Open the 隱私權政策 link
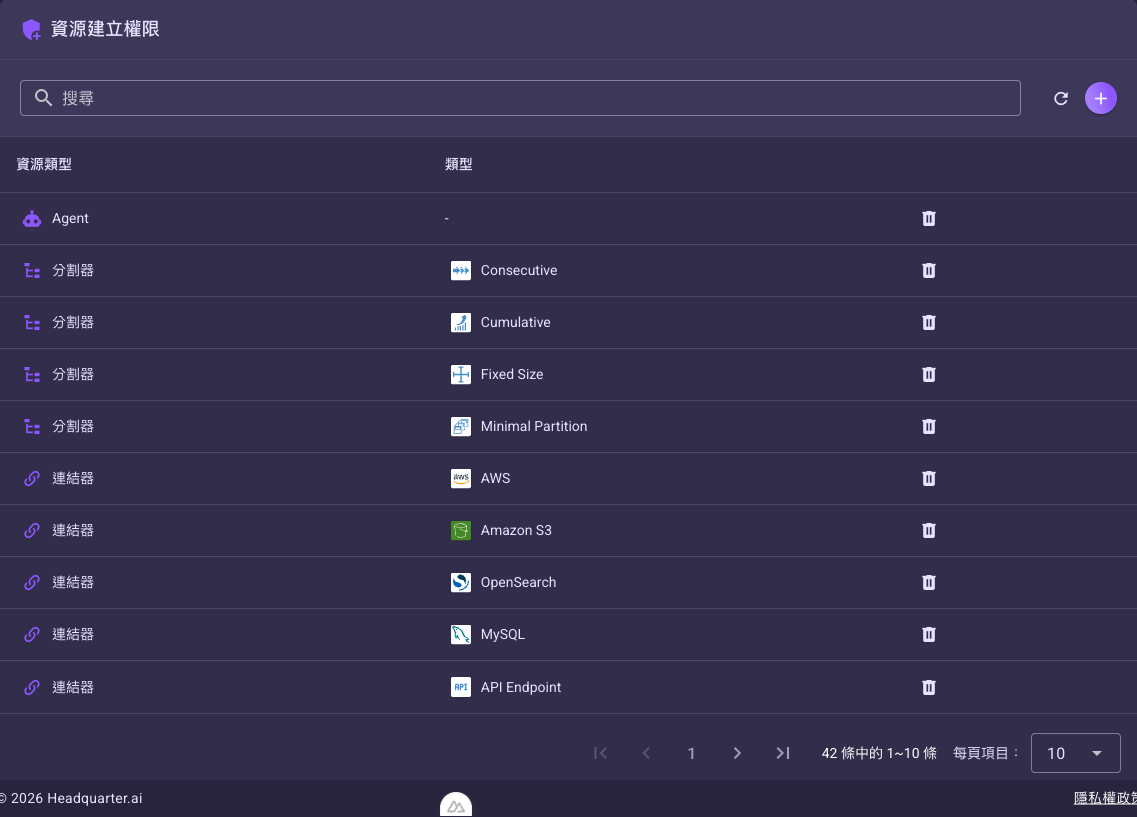Viewport: 1137px width, 817px height. [1105, 798]
